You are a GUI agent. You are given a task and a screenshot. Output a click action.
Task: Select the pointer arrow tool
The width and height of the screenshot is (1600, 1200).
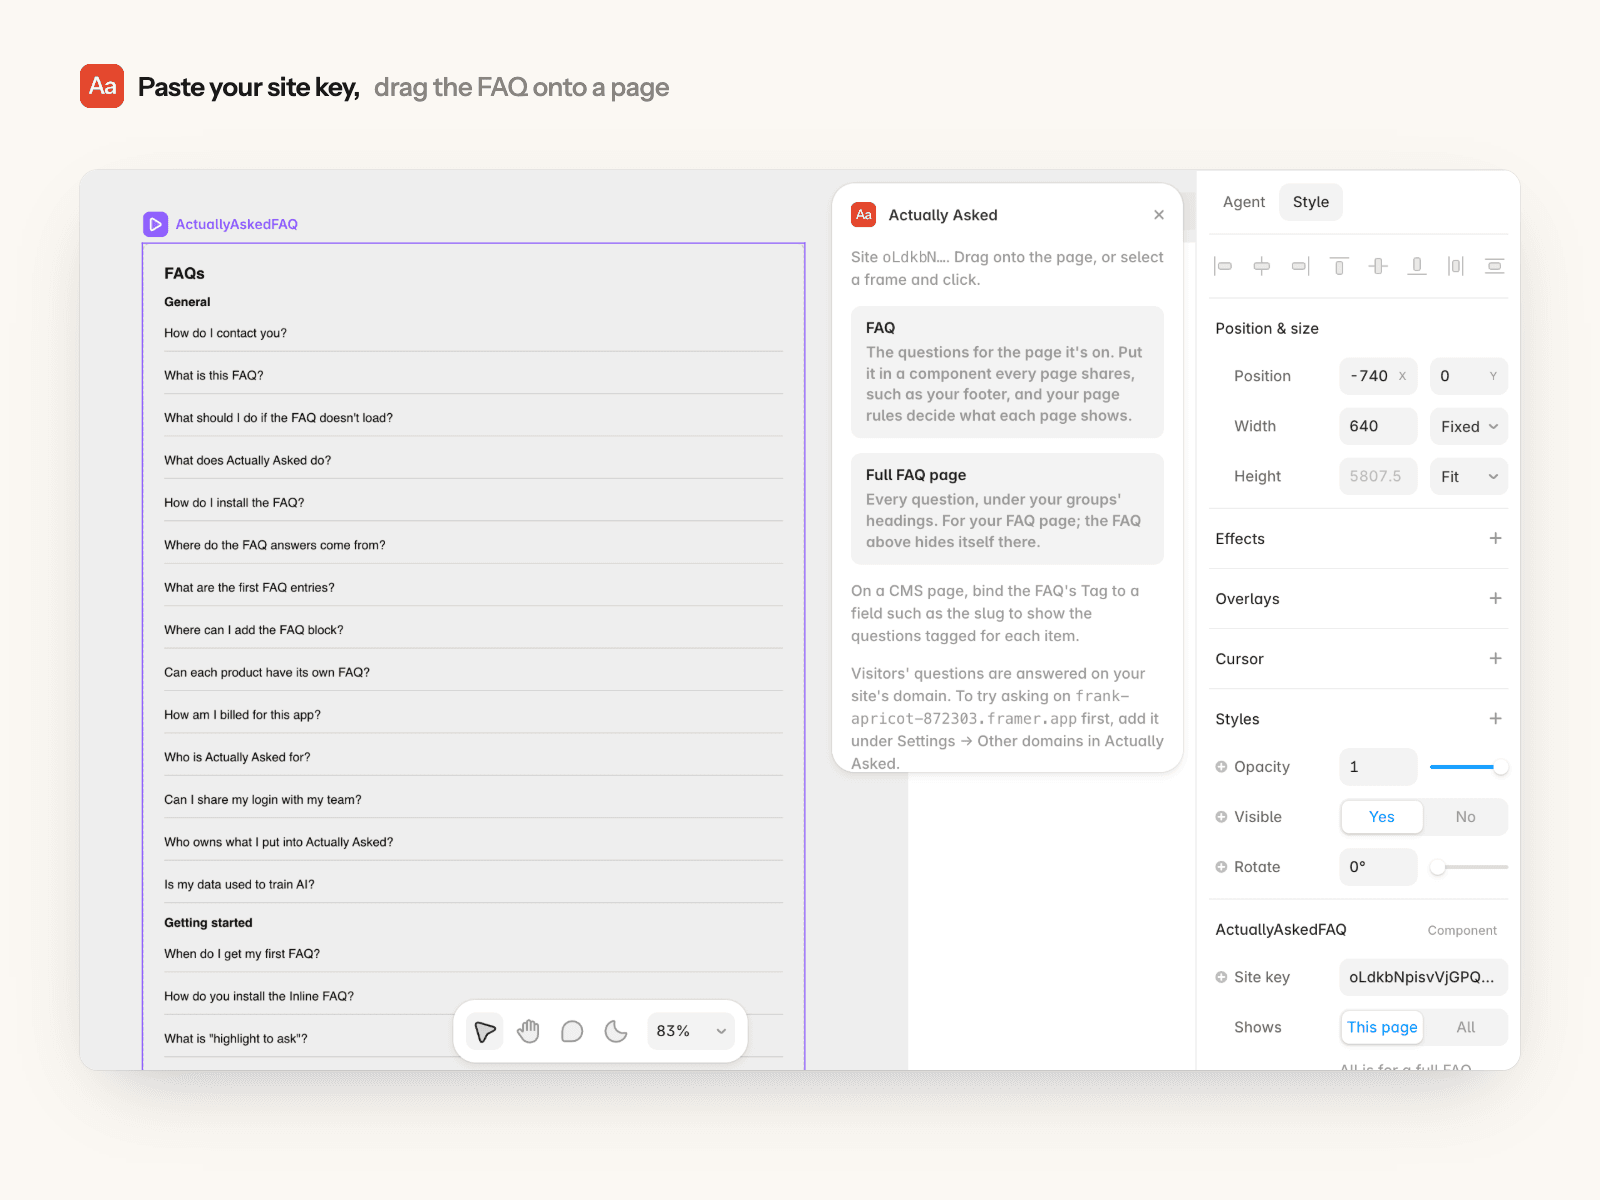[485, 1031]
